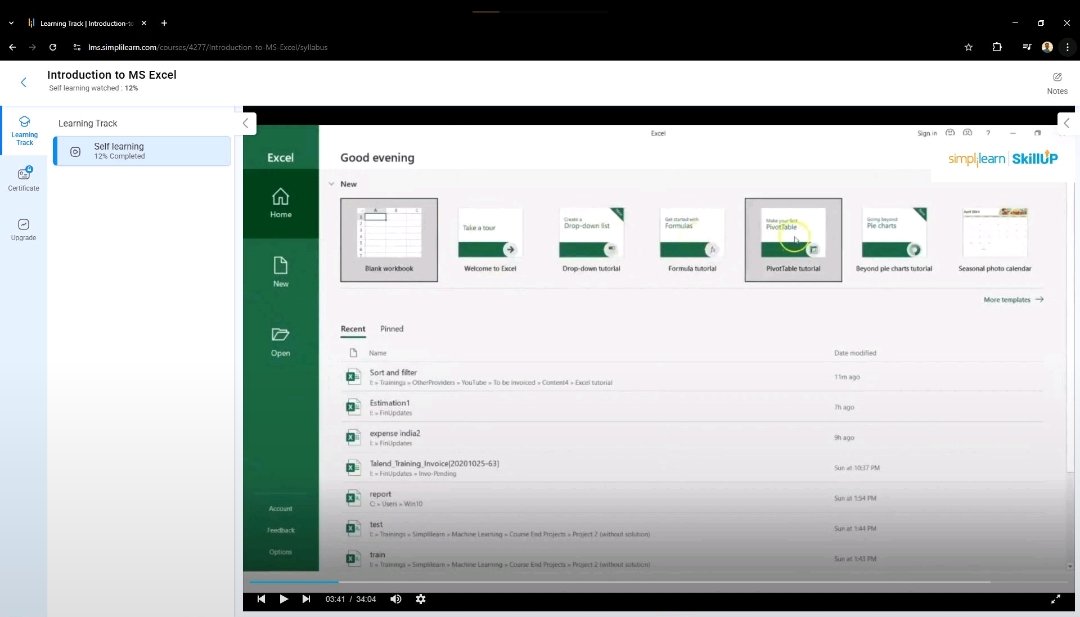Open Talend_Training_Invoice file
This screenshot has height=617, width=1080.
tap(692, 468)
